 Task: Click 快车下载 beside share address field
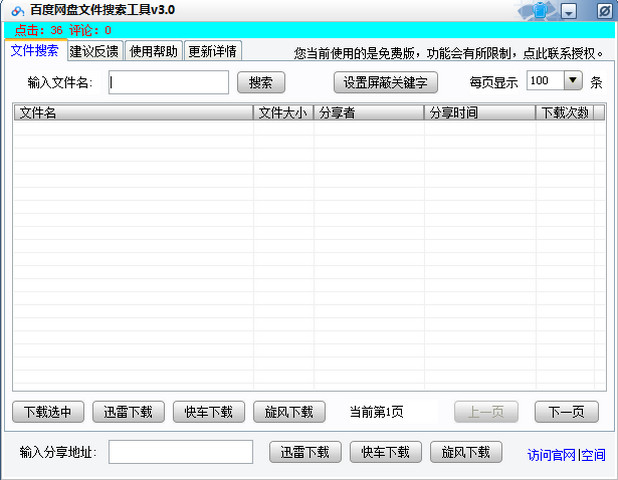tap(385, 452)
